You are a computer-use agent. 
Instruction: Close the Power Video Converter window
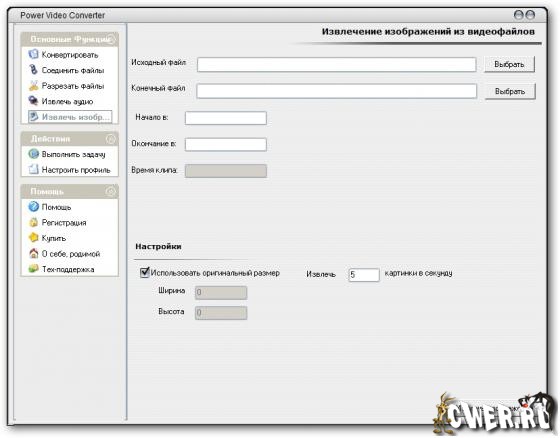pyautogui.click(x=531, y=15)
